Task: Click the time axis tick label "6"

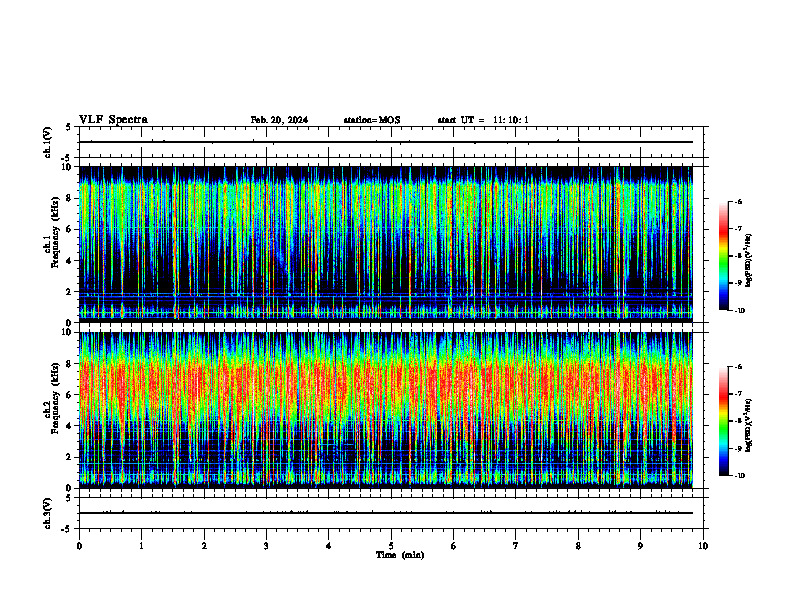Action: click(x=453, y=546)
